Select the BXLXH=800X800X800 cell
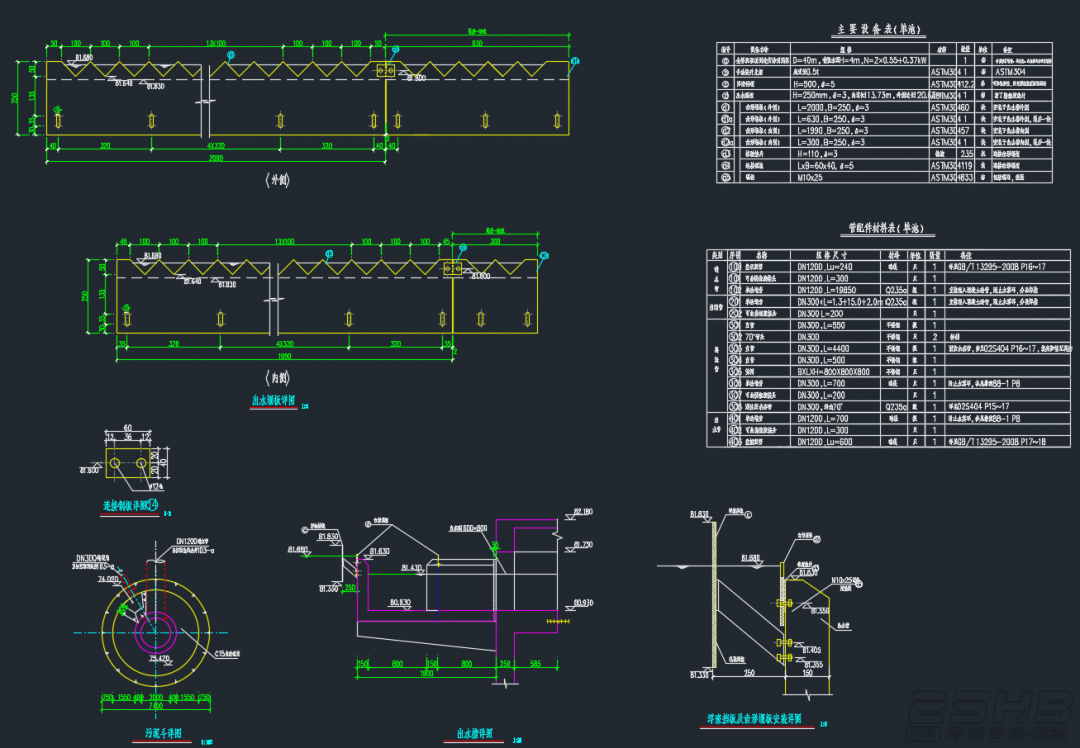Image resolution: width=1080 pixels, height=748 pixels. point(833,373)
